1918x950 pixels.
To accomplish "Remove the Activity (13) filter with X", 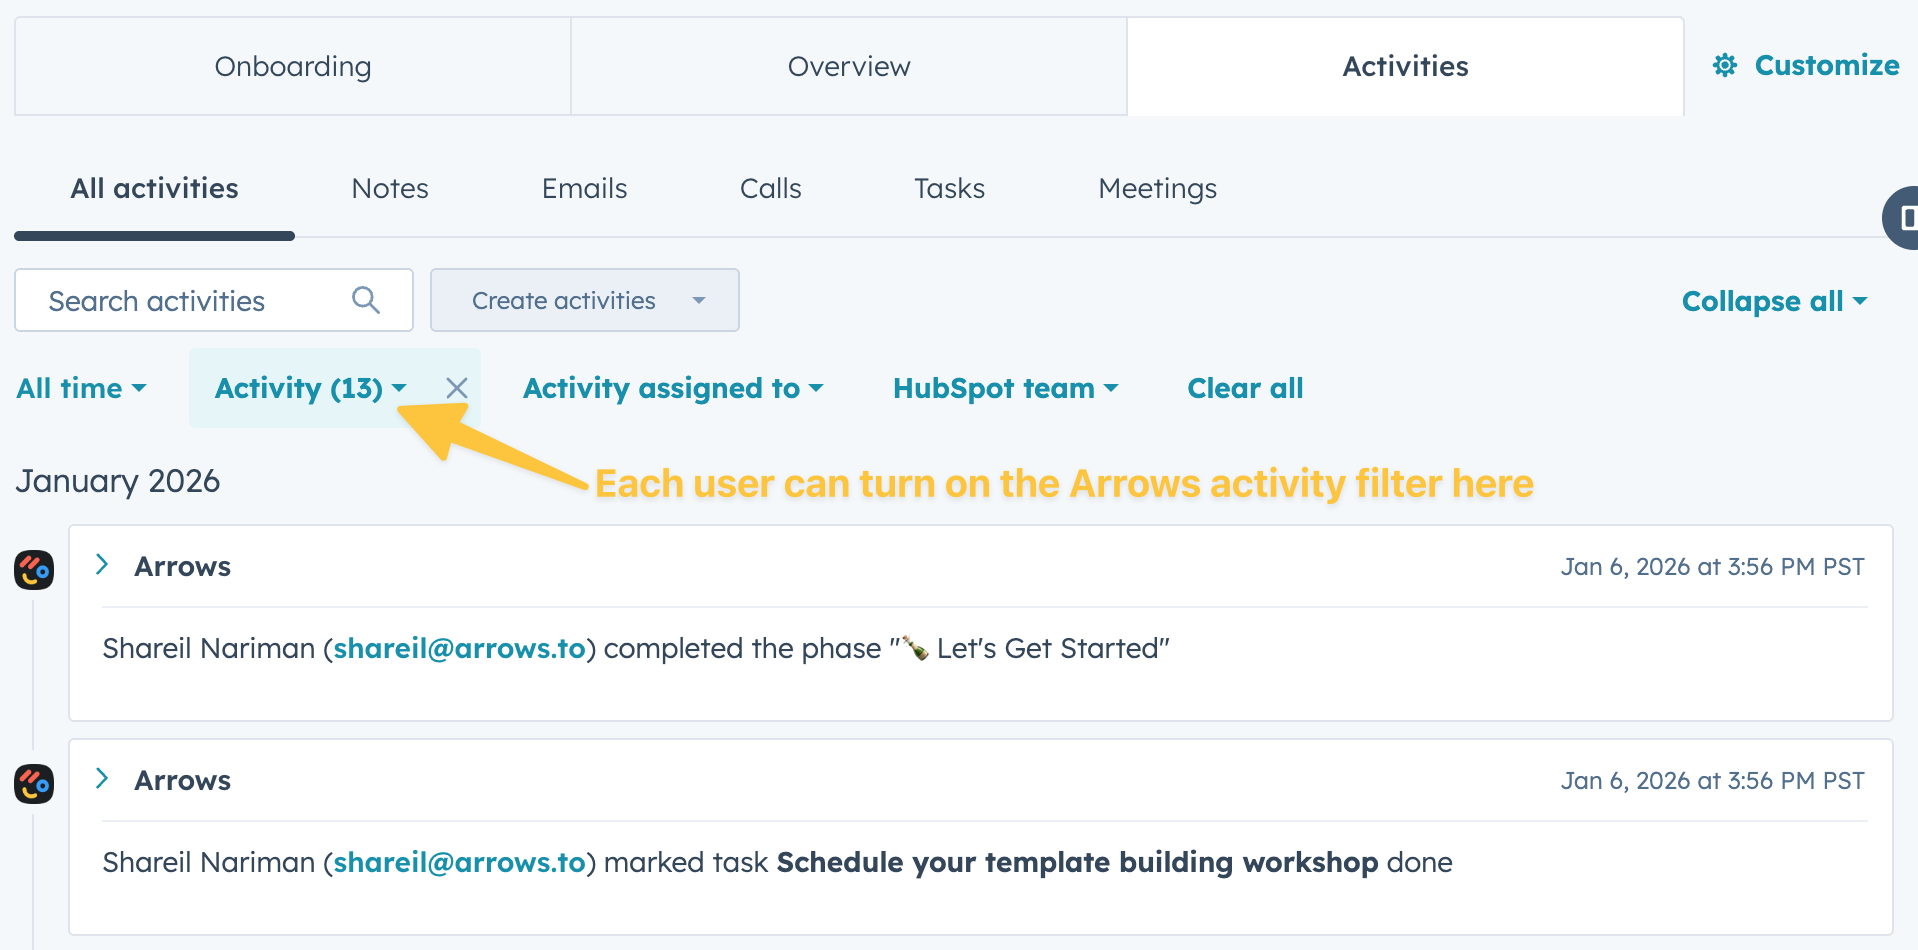I will [x=457, y=388].
